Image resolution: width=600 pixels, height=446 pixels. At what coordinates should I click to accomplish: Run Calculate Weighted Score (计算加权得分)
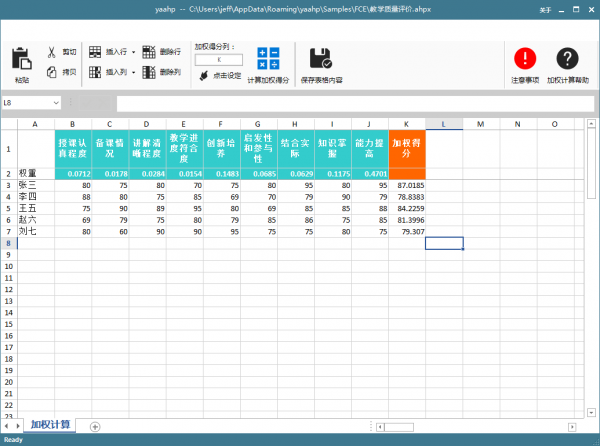click(x=268, y=58)
